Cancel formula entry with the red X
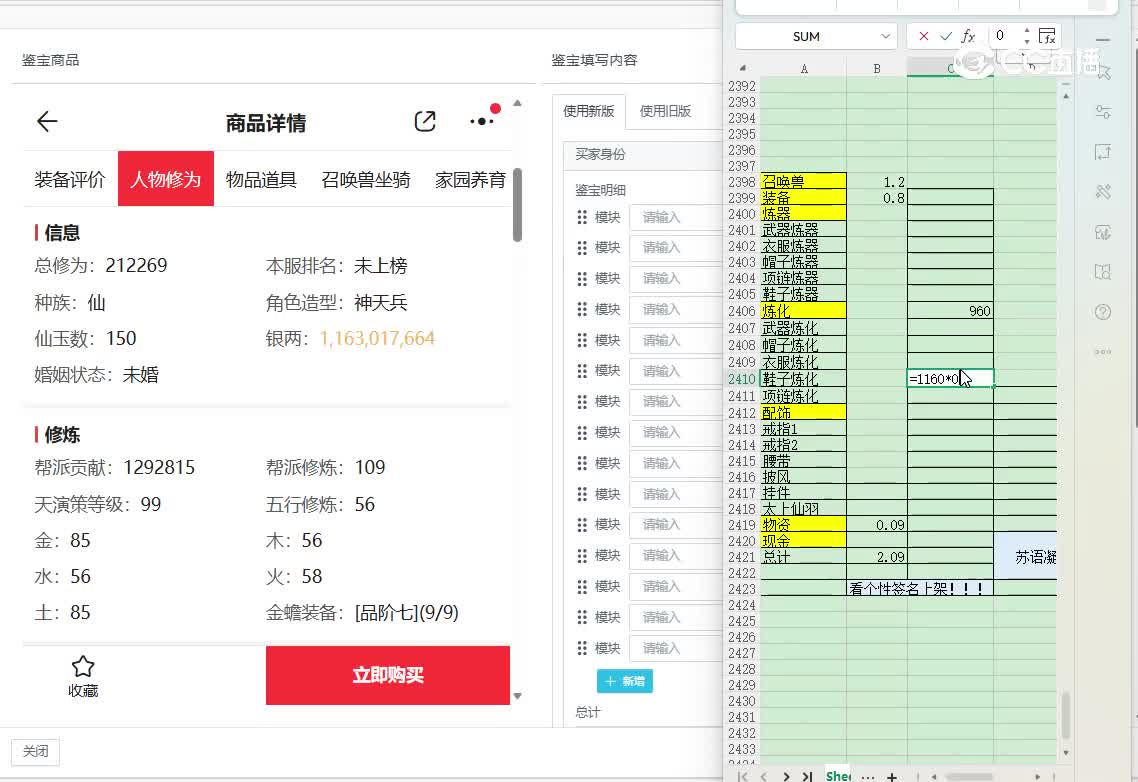 coord(923,36)
